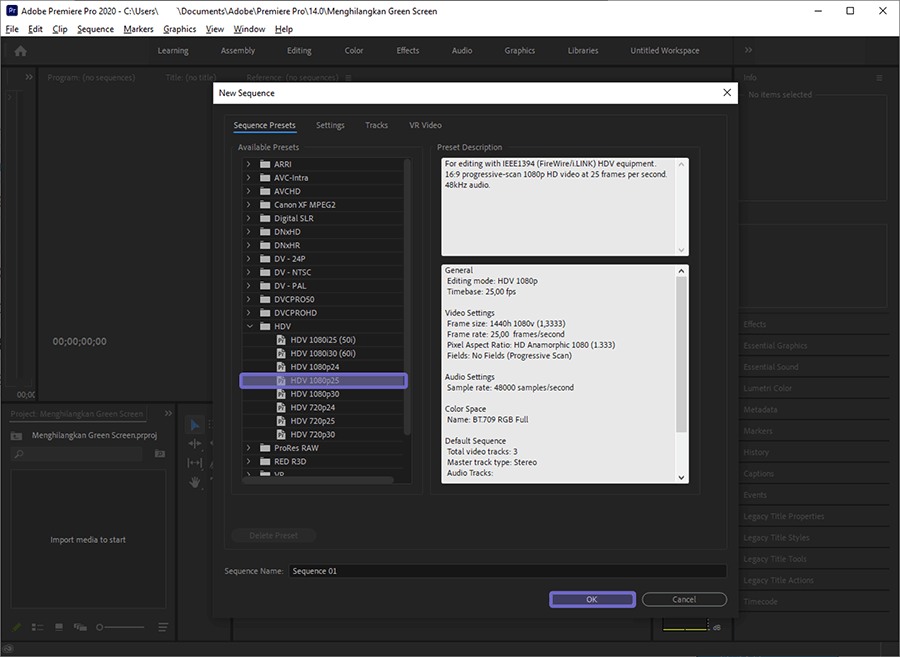900x657 pixels.
Task: Select the HDV 720p24 preset
Action: click(x=323, y=407)
